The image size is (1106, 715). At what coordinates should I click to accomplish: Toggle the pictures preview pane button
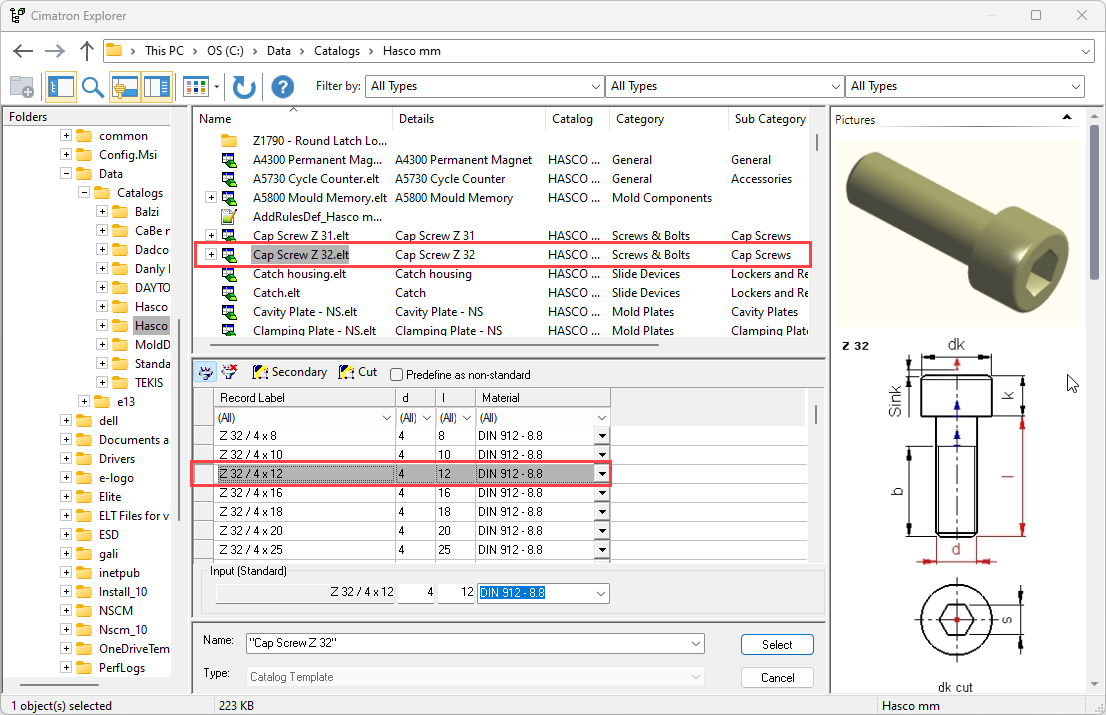click(x=156, y=87)
